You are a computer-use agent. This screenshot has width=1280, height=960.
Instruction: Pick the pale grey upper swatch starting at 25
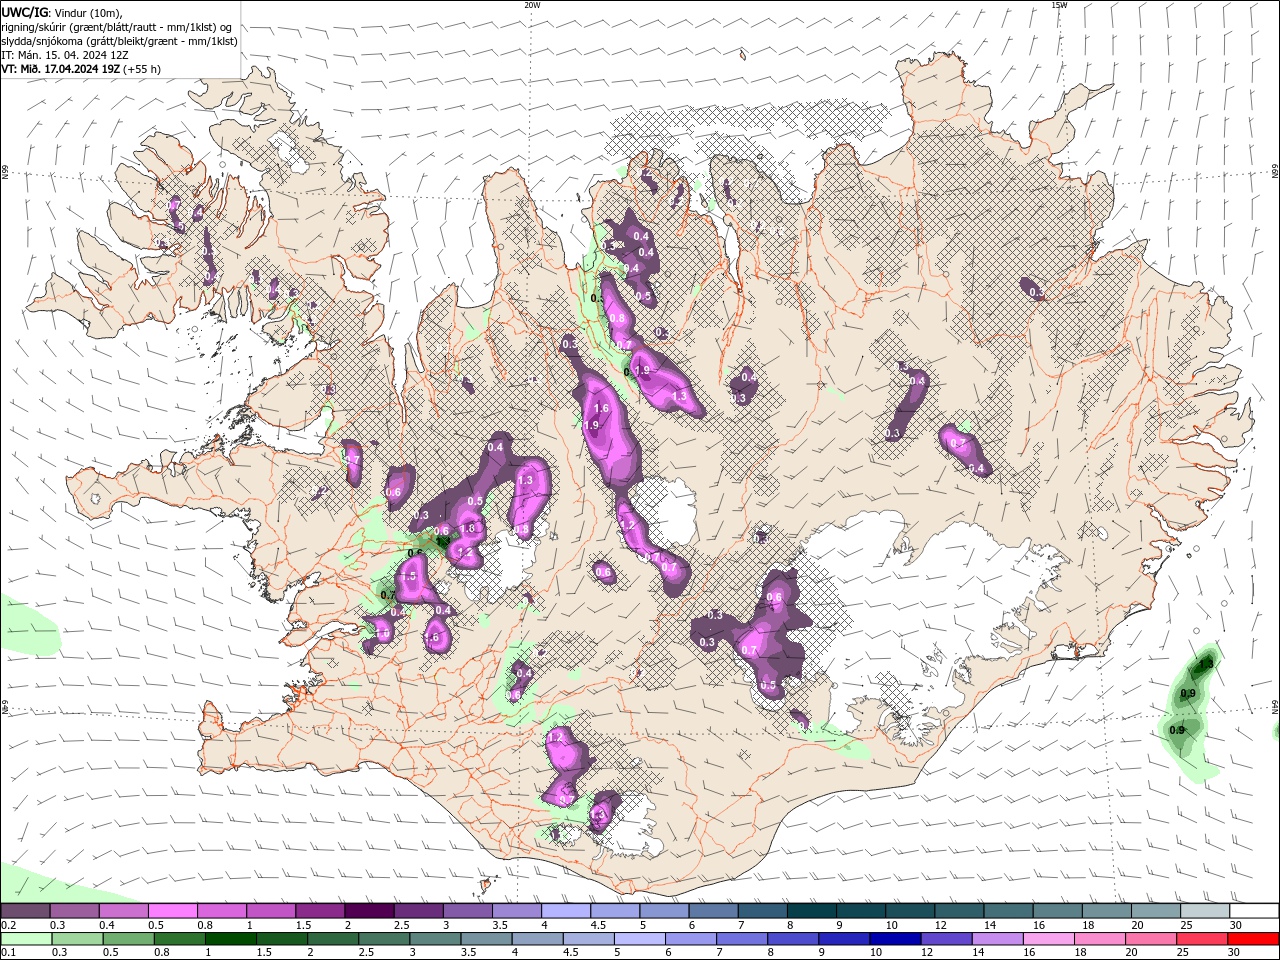click(1205, 911)
